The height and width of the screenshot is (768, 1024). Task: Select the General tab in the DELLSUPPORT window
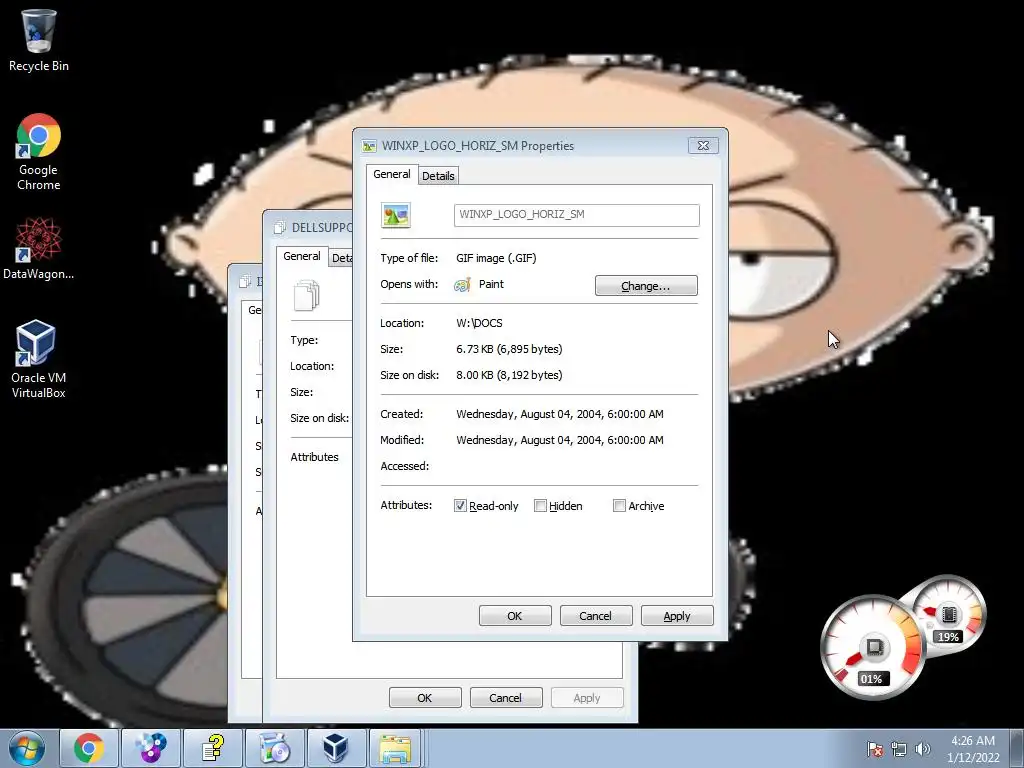click(x=302, y=256)
